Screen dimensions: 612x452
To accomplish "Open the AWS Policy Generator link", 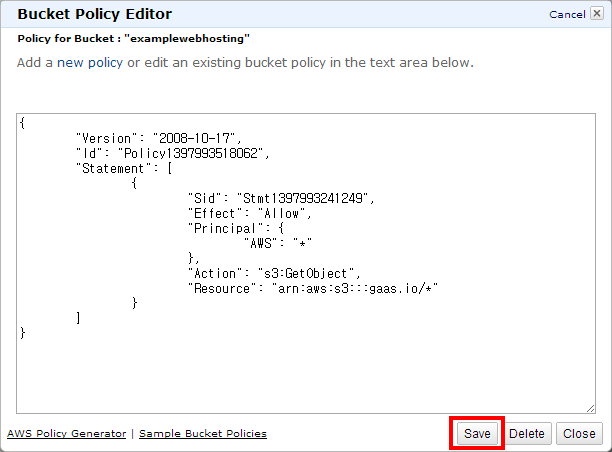I will coord(66,434).
